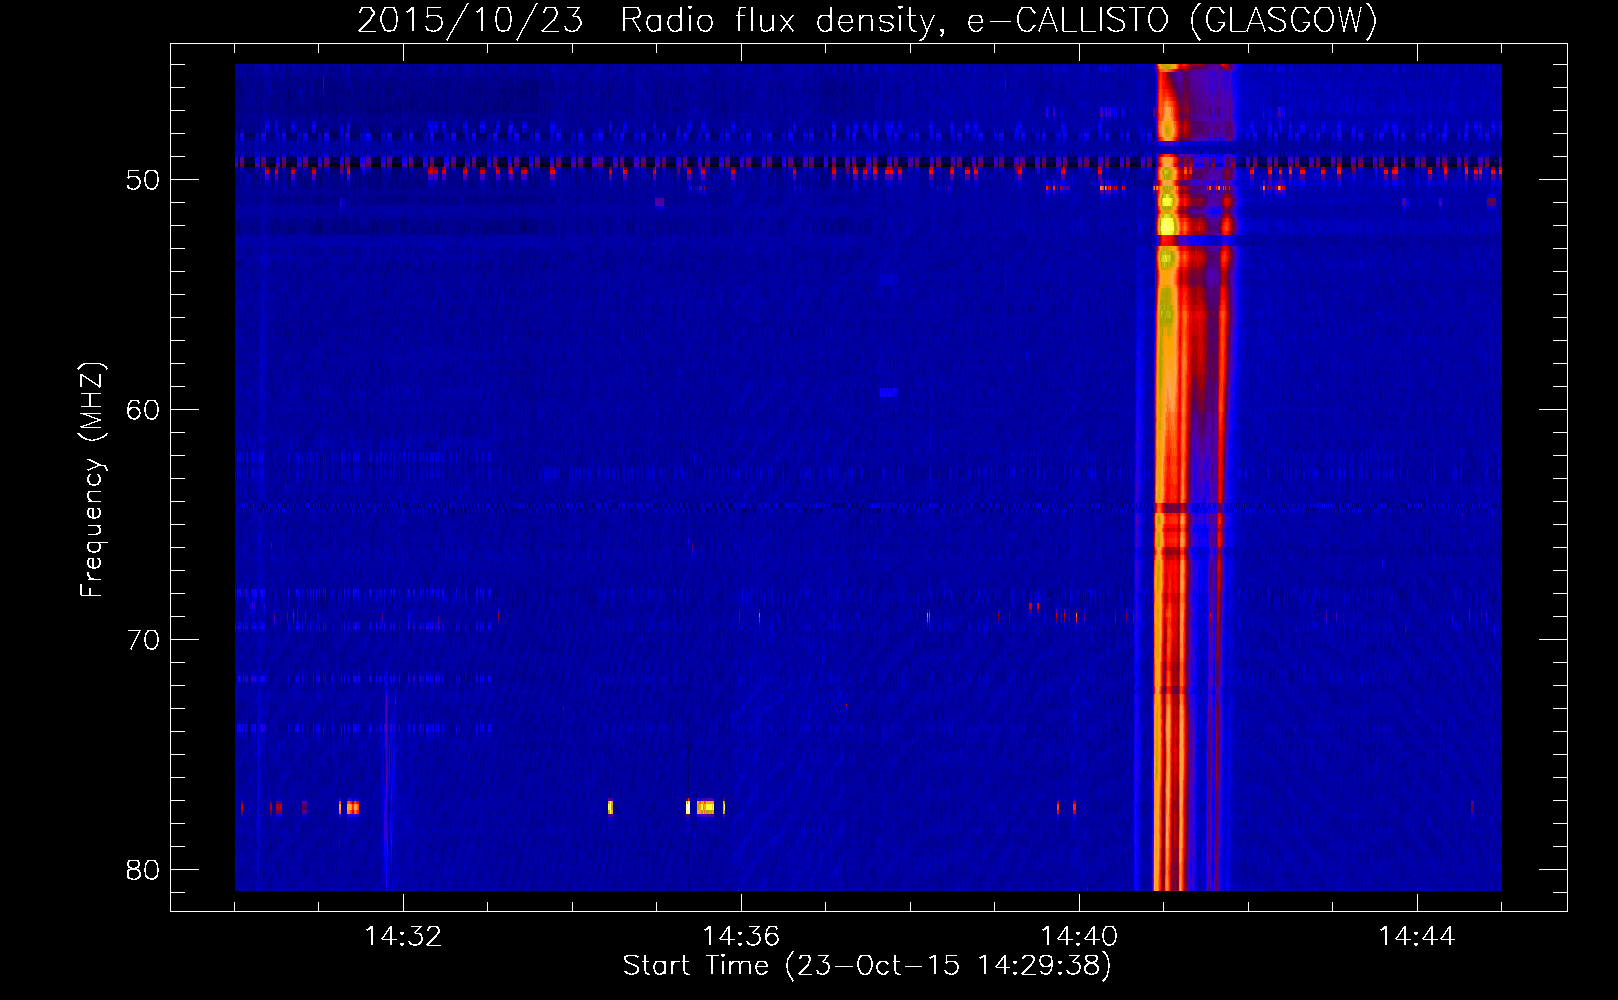Click the 60 frequency tick label
1618x1000 pixels.
coord(143,410)
